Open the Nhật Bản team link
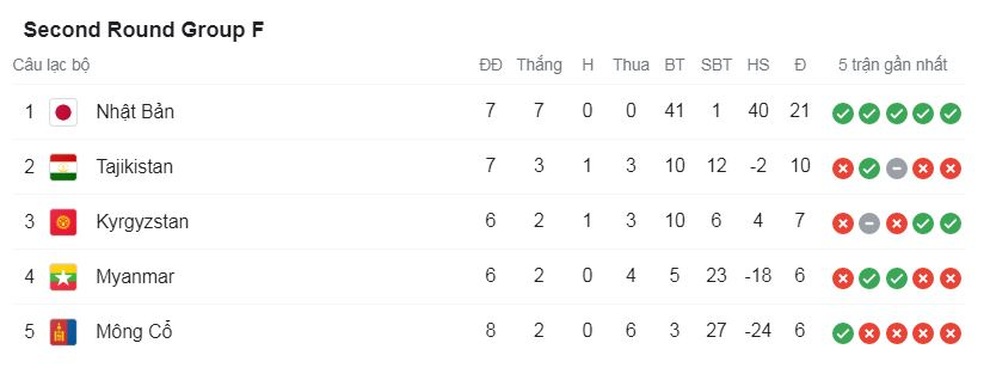Image resolution: width=990 pixels, height=380 pixels. tap(134, 112)
